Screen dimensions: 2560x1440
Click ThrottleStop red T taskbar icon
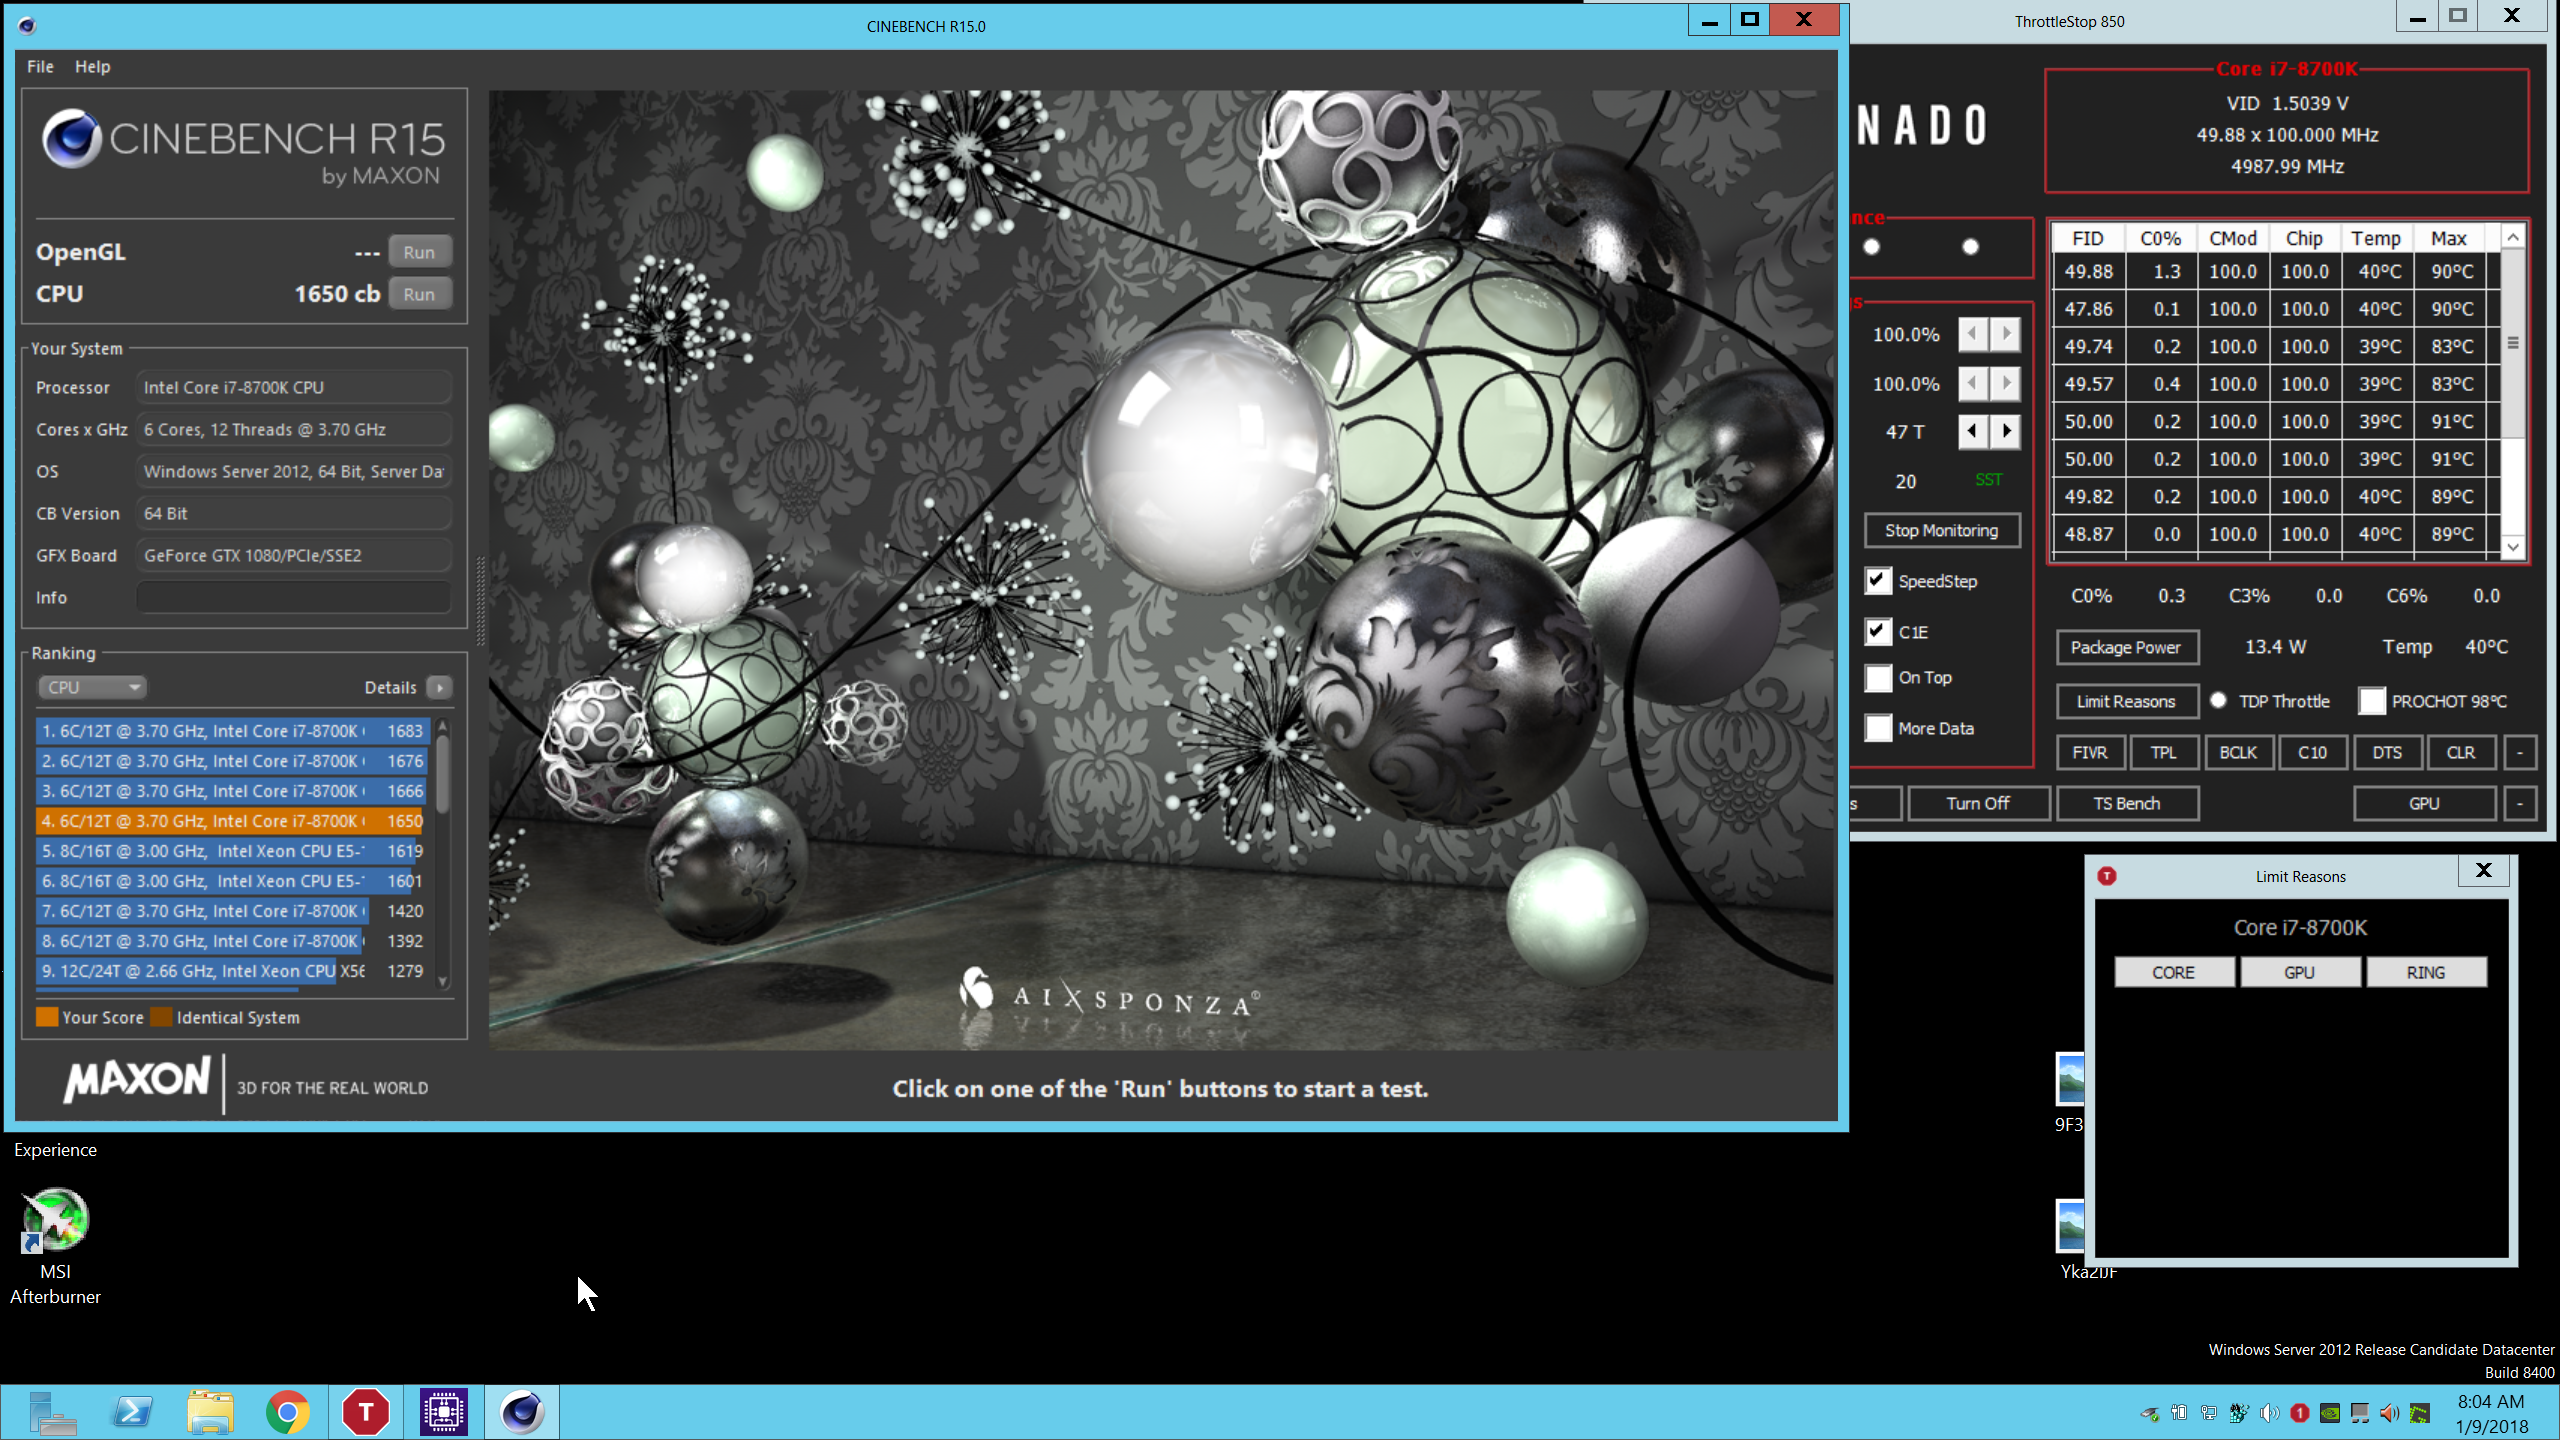365,1412
